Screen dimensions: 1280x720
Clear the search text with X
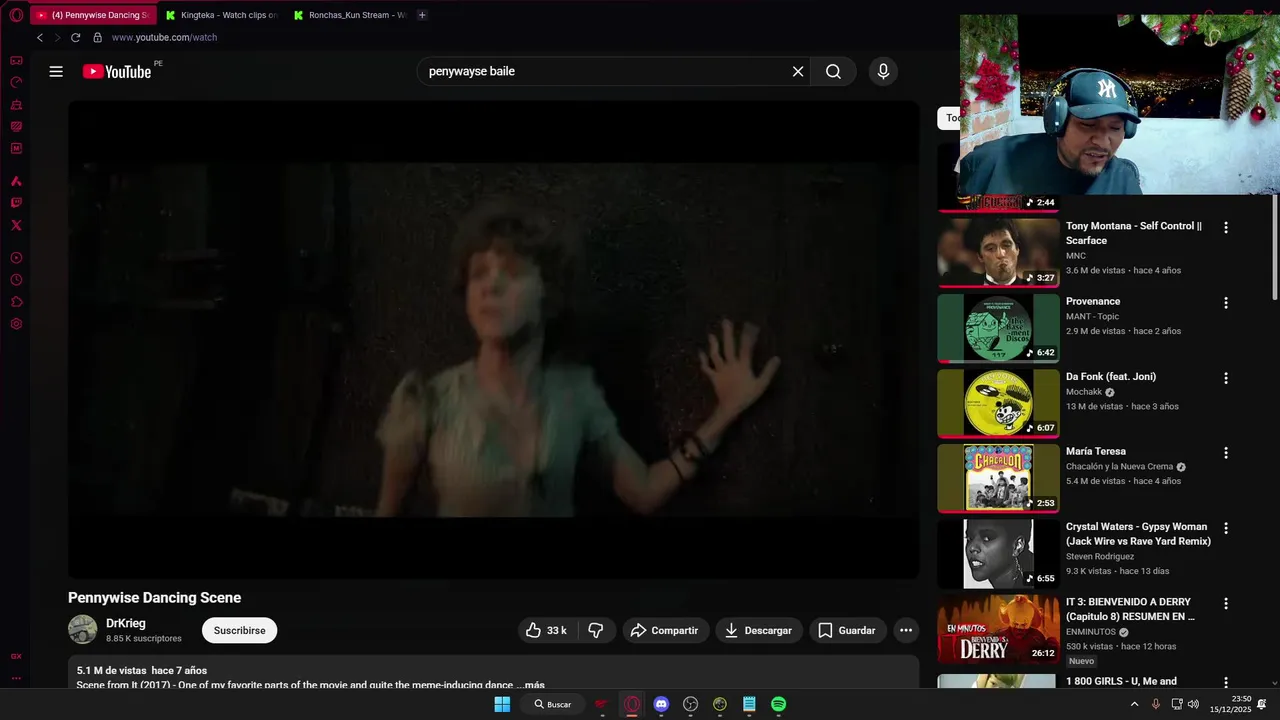(798, 71)
